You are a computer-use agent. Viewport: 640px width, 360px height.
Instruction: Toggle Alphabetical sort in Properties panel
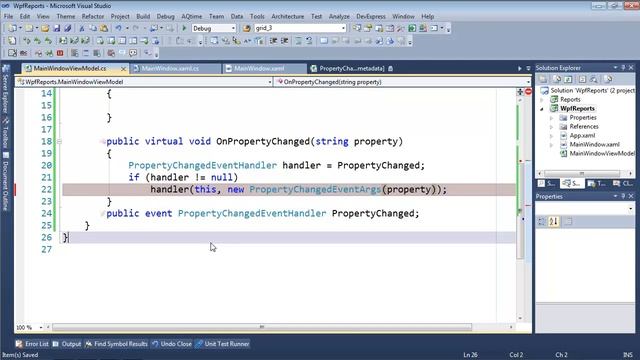pos(553,221)
